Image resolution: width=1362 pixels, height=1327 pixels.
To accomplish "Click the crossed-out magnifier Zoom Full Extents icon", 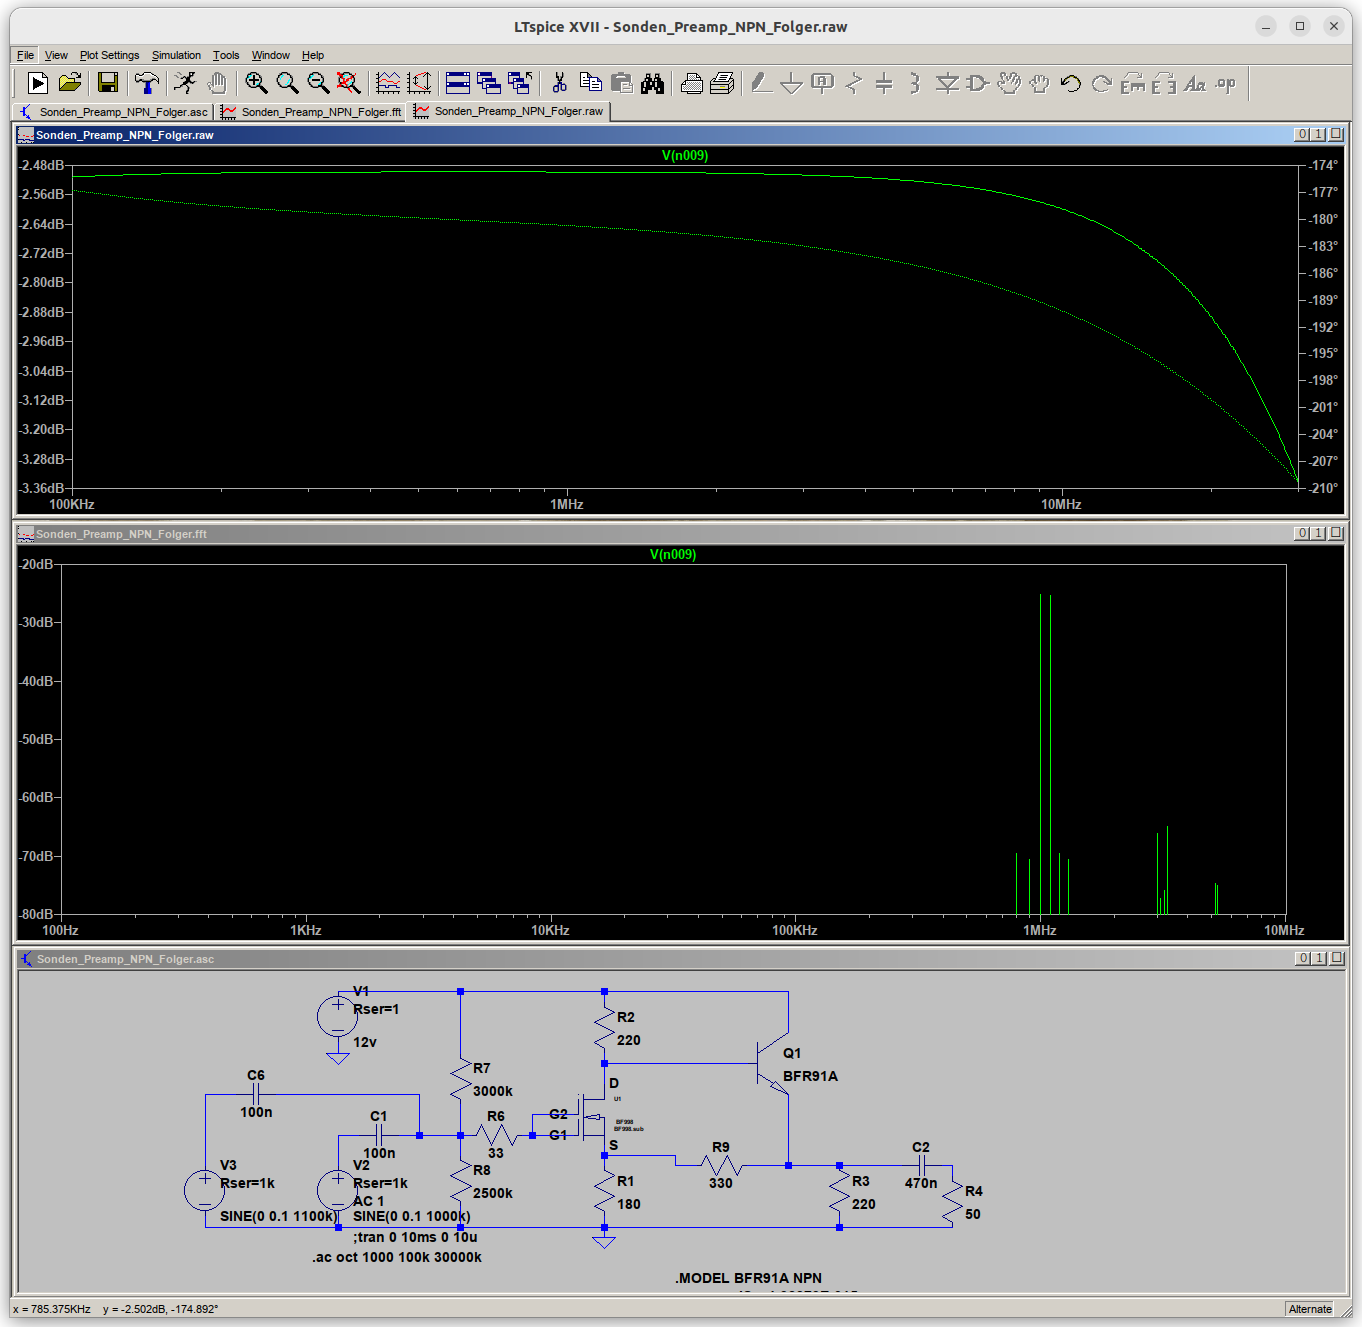I will [348, 83].
